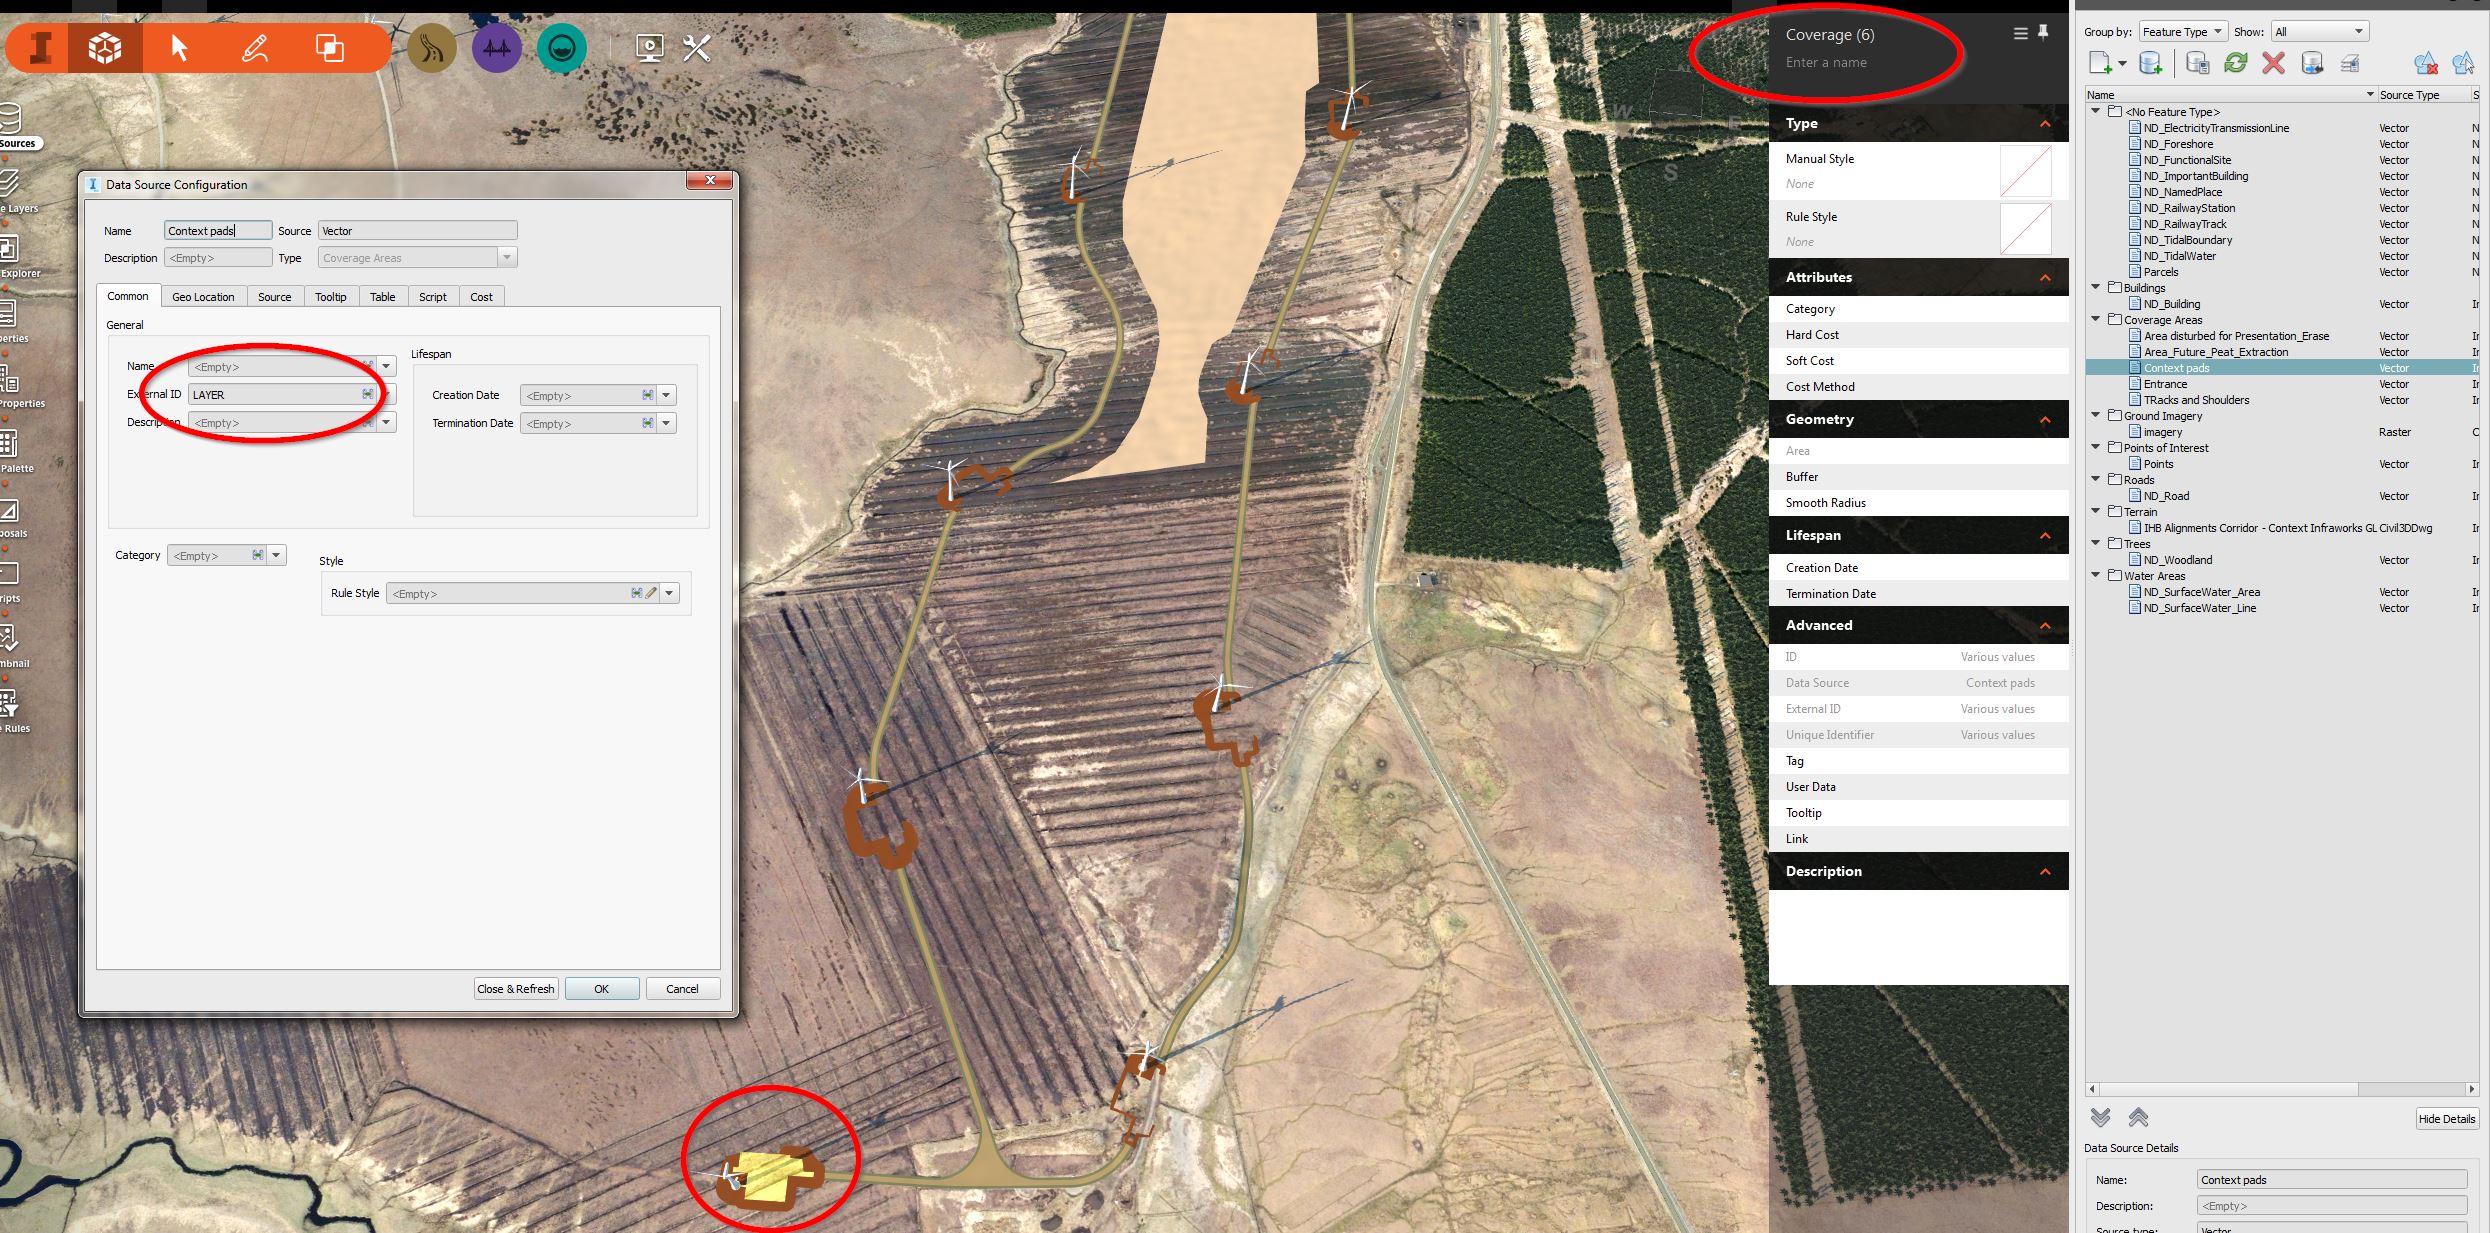
Task: Toggle the pin on the Coverage properties panel
Action: [x=2043, y=33]
